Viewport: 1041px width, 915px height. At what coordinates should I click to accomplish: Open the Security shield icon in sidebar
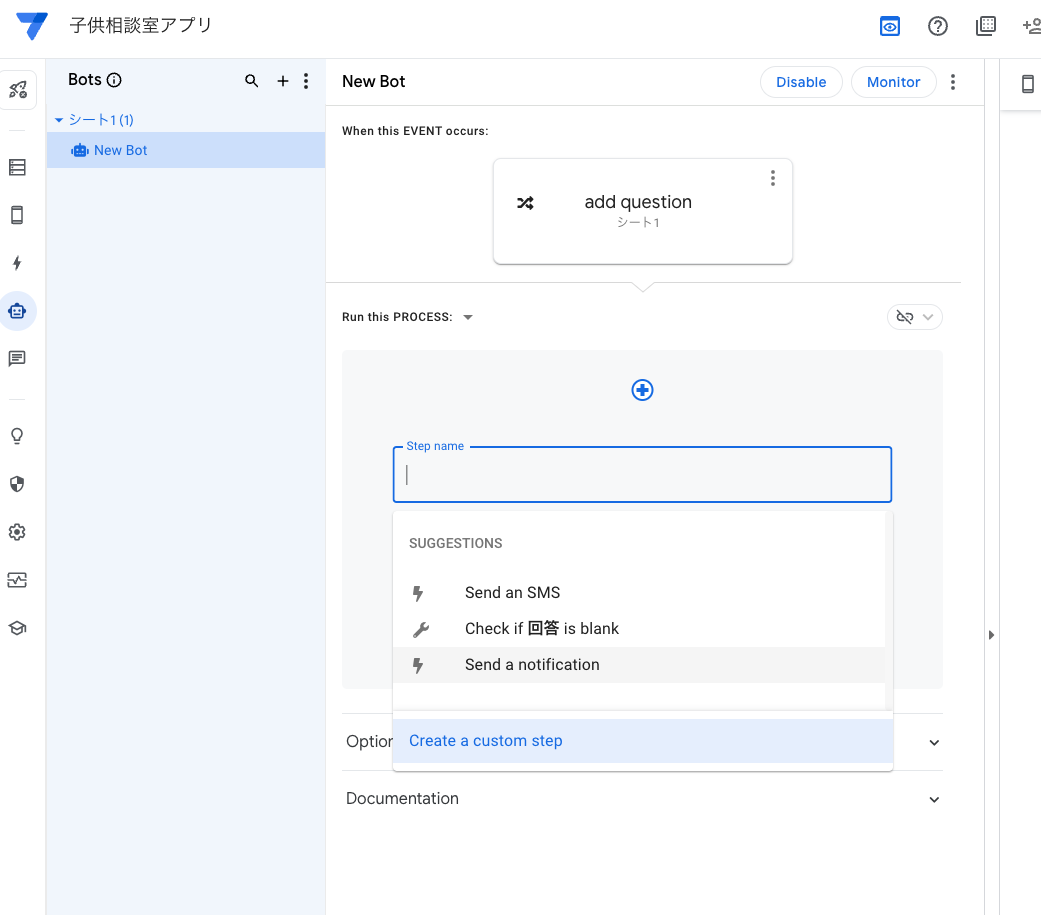tap(17, 484)
